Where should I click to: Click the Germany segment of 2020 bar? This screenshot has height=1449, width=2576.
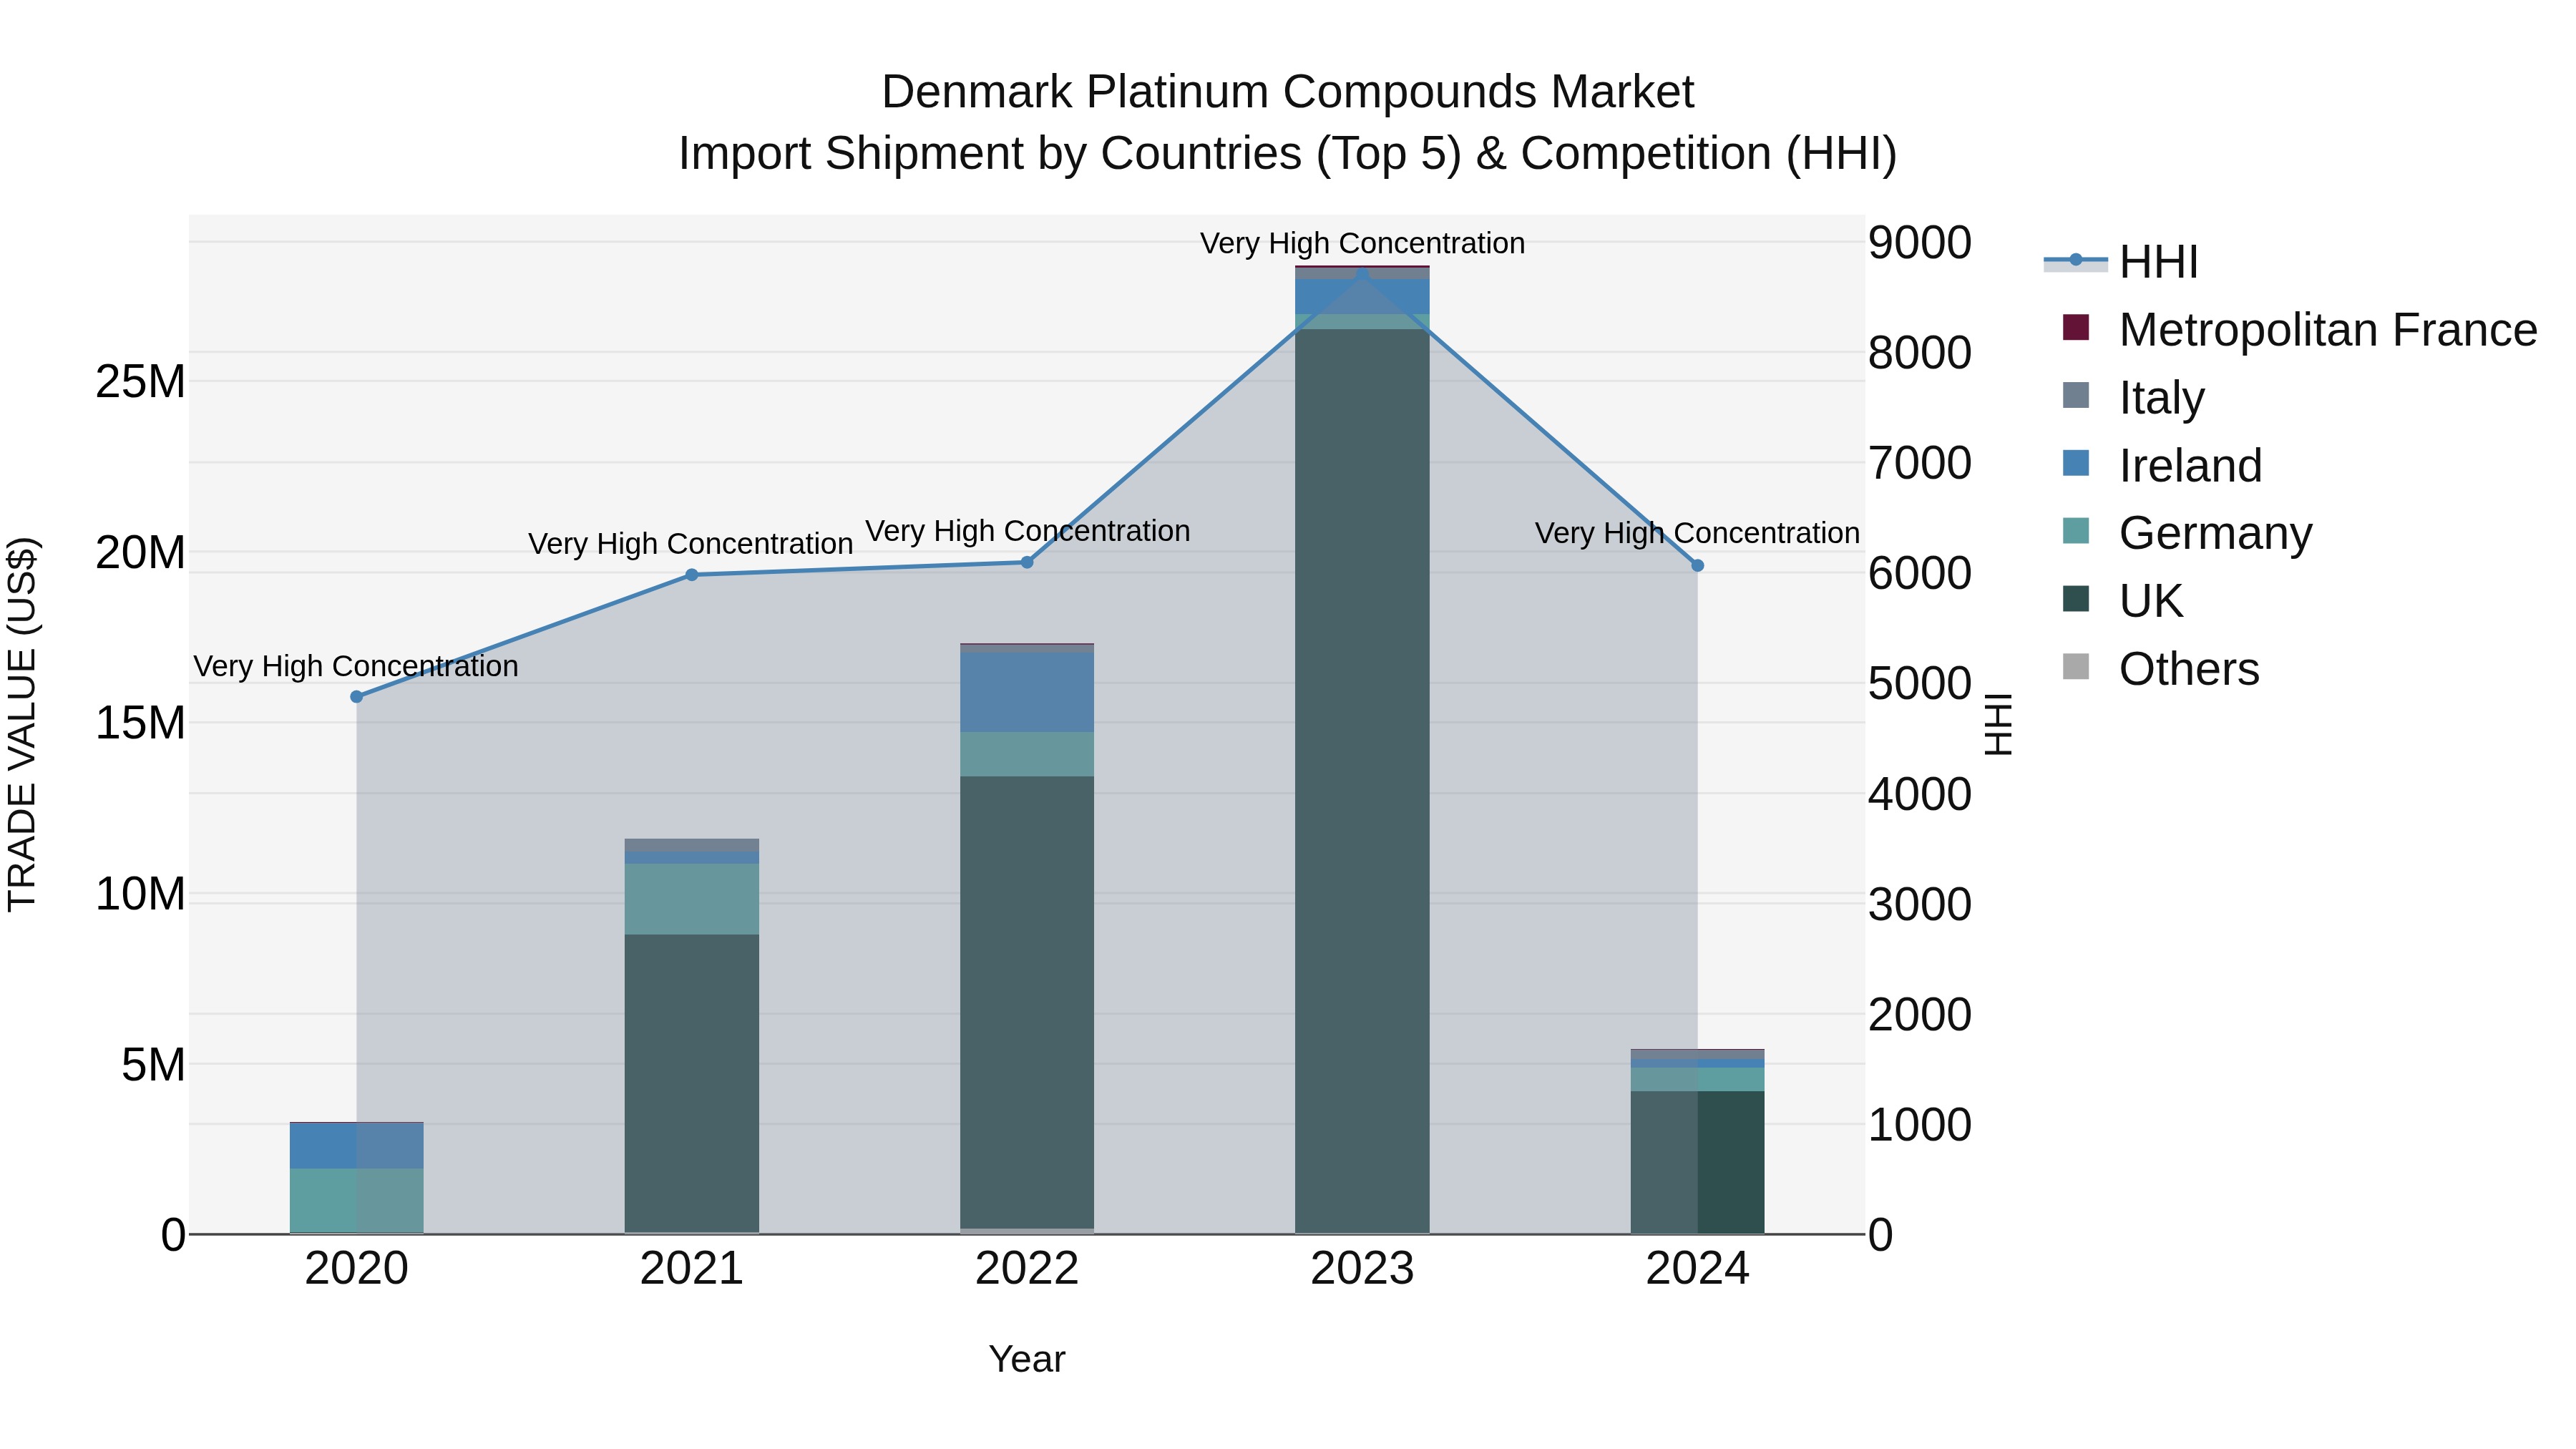pyautogui.click(x=357, y=1200)
